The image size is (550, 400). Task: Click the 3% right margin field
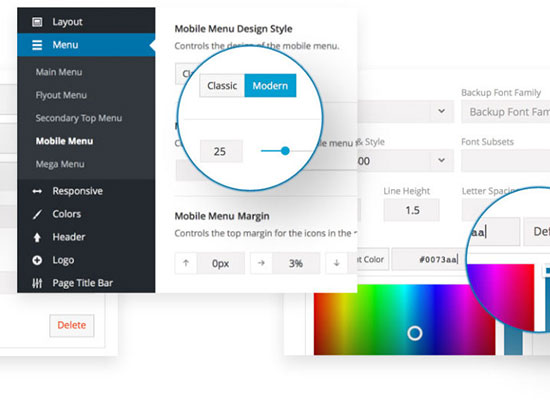tap(296, 263)
